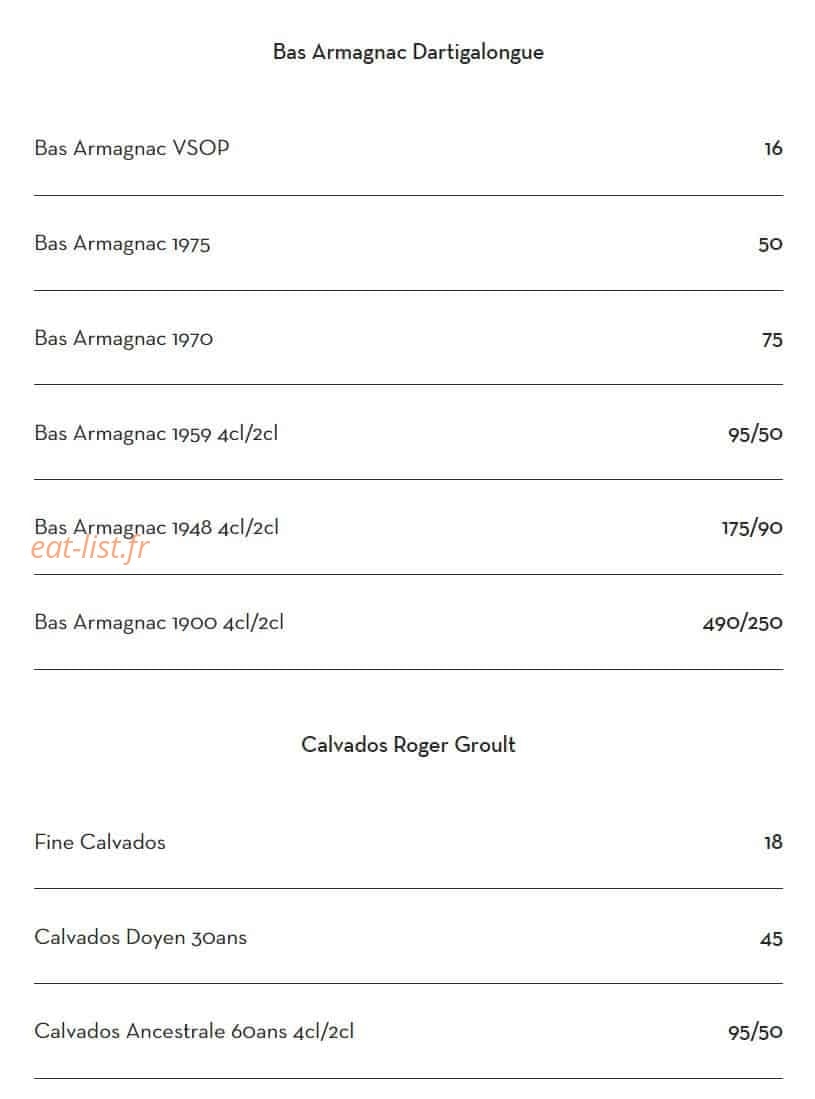This screenshot has width=815, height=1099.
Task: Click the Bas Armagnac Dartigalongue heading
Action: coord(408,53)
